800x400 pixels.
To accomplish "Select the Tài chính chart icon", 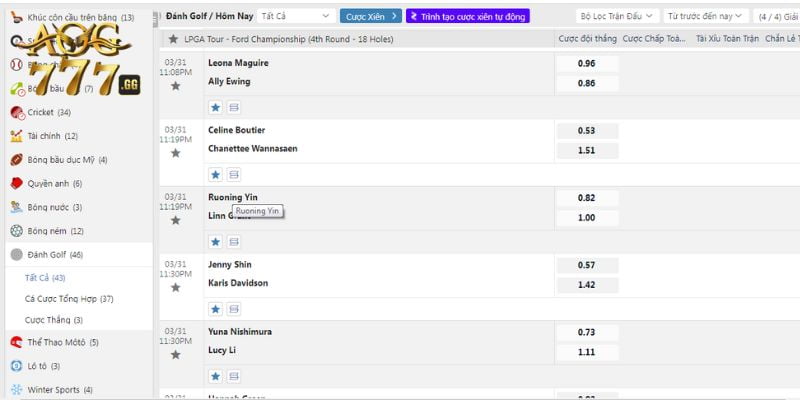I will [16, 136].
